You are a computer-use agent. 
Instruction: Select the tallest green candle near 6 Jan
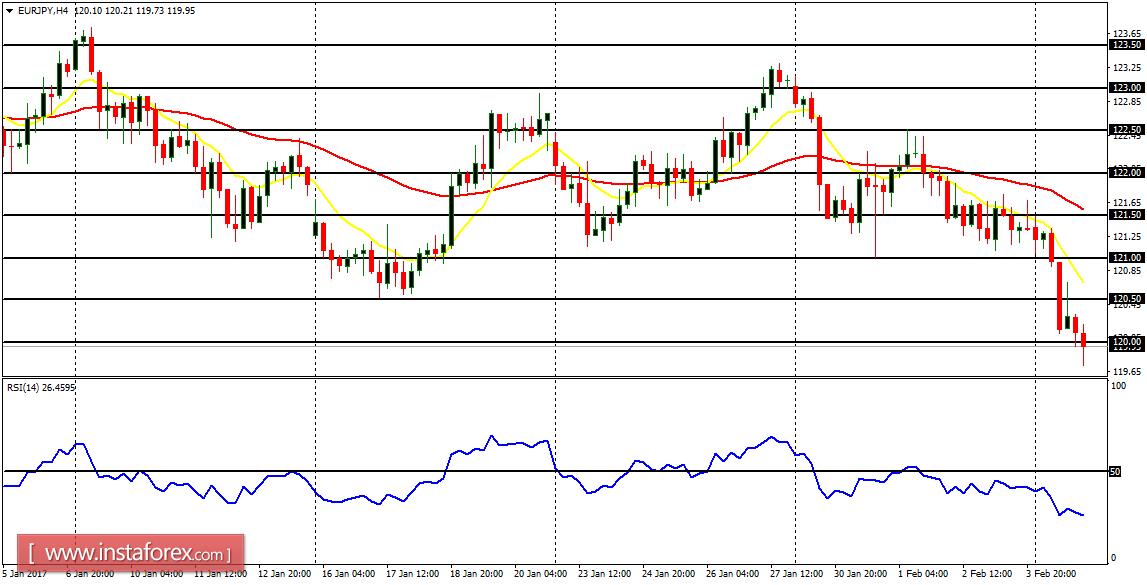tap(78, 55)
